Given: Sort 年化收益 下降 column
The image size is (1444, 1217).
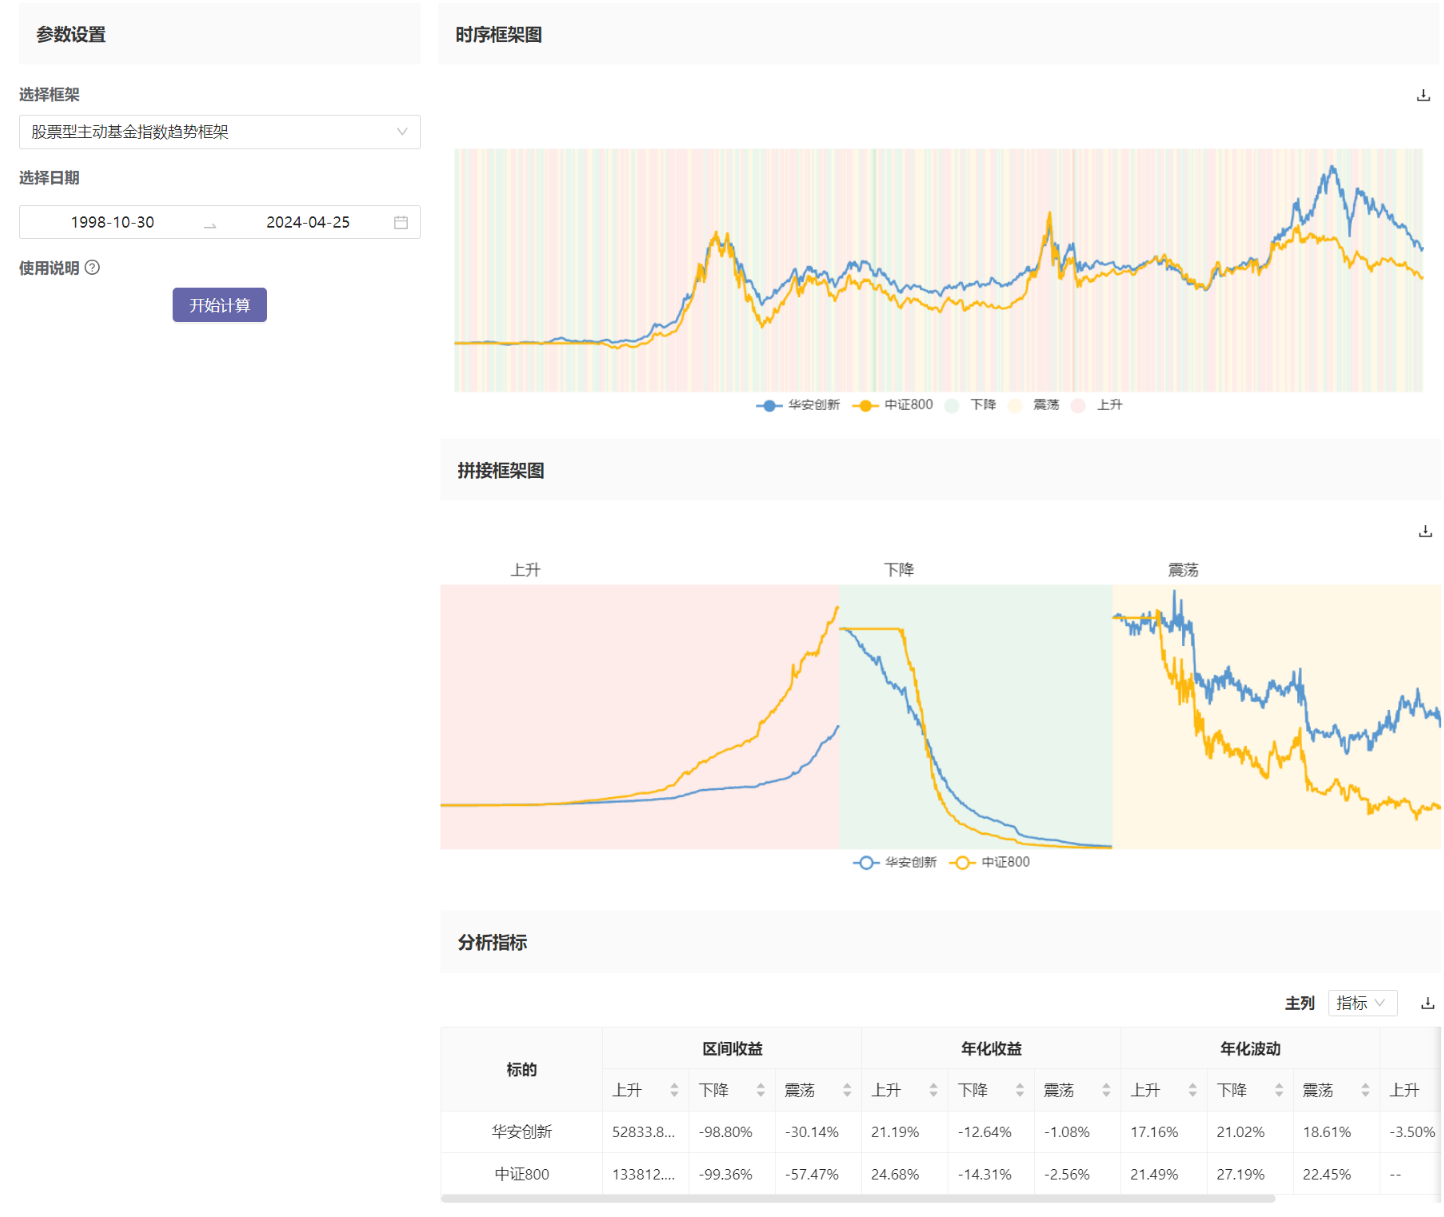Looking at the screenshot, I should pos(1019,1090).
